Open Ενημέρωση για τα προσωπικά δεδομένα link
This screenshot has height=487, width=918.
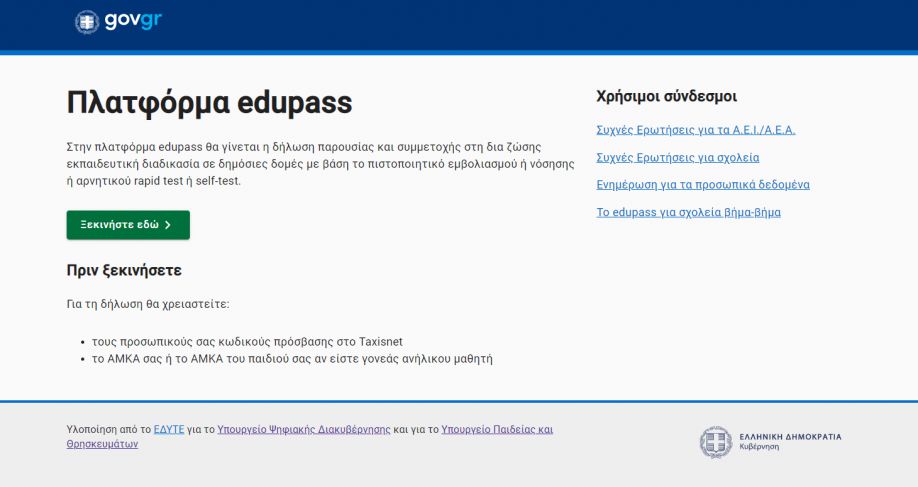coord(702,185)
